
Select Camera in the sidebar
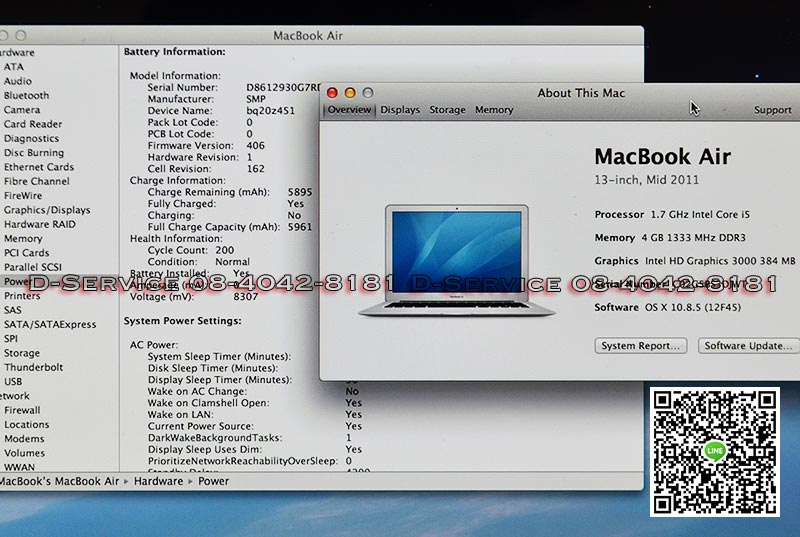21,110
